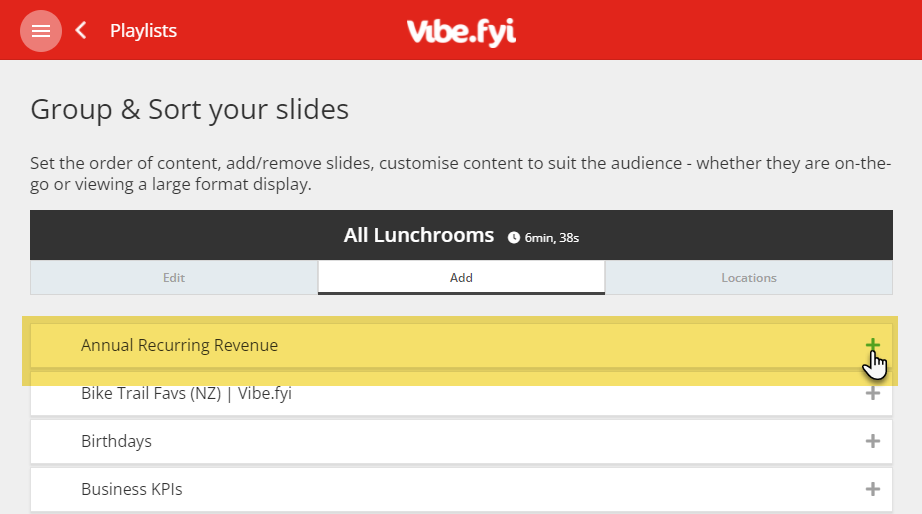Add the Birthdays slide with the plus icon
The image size is (922, 514).
click(x=873, y=441)
